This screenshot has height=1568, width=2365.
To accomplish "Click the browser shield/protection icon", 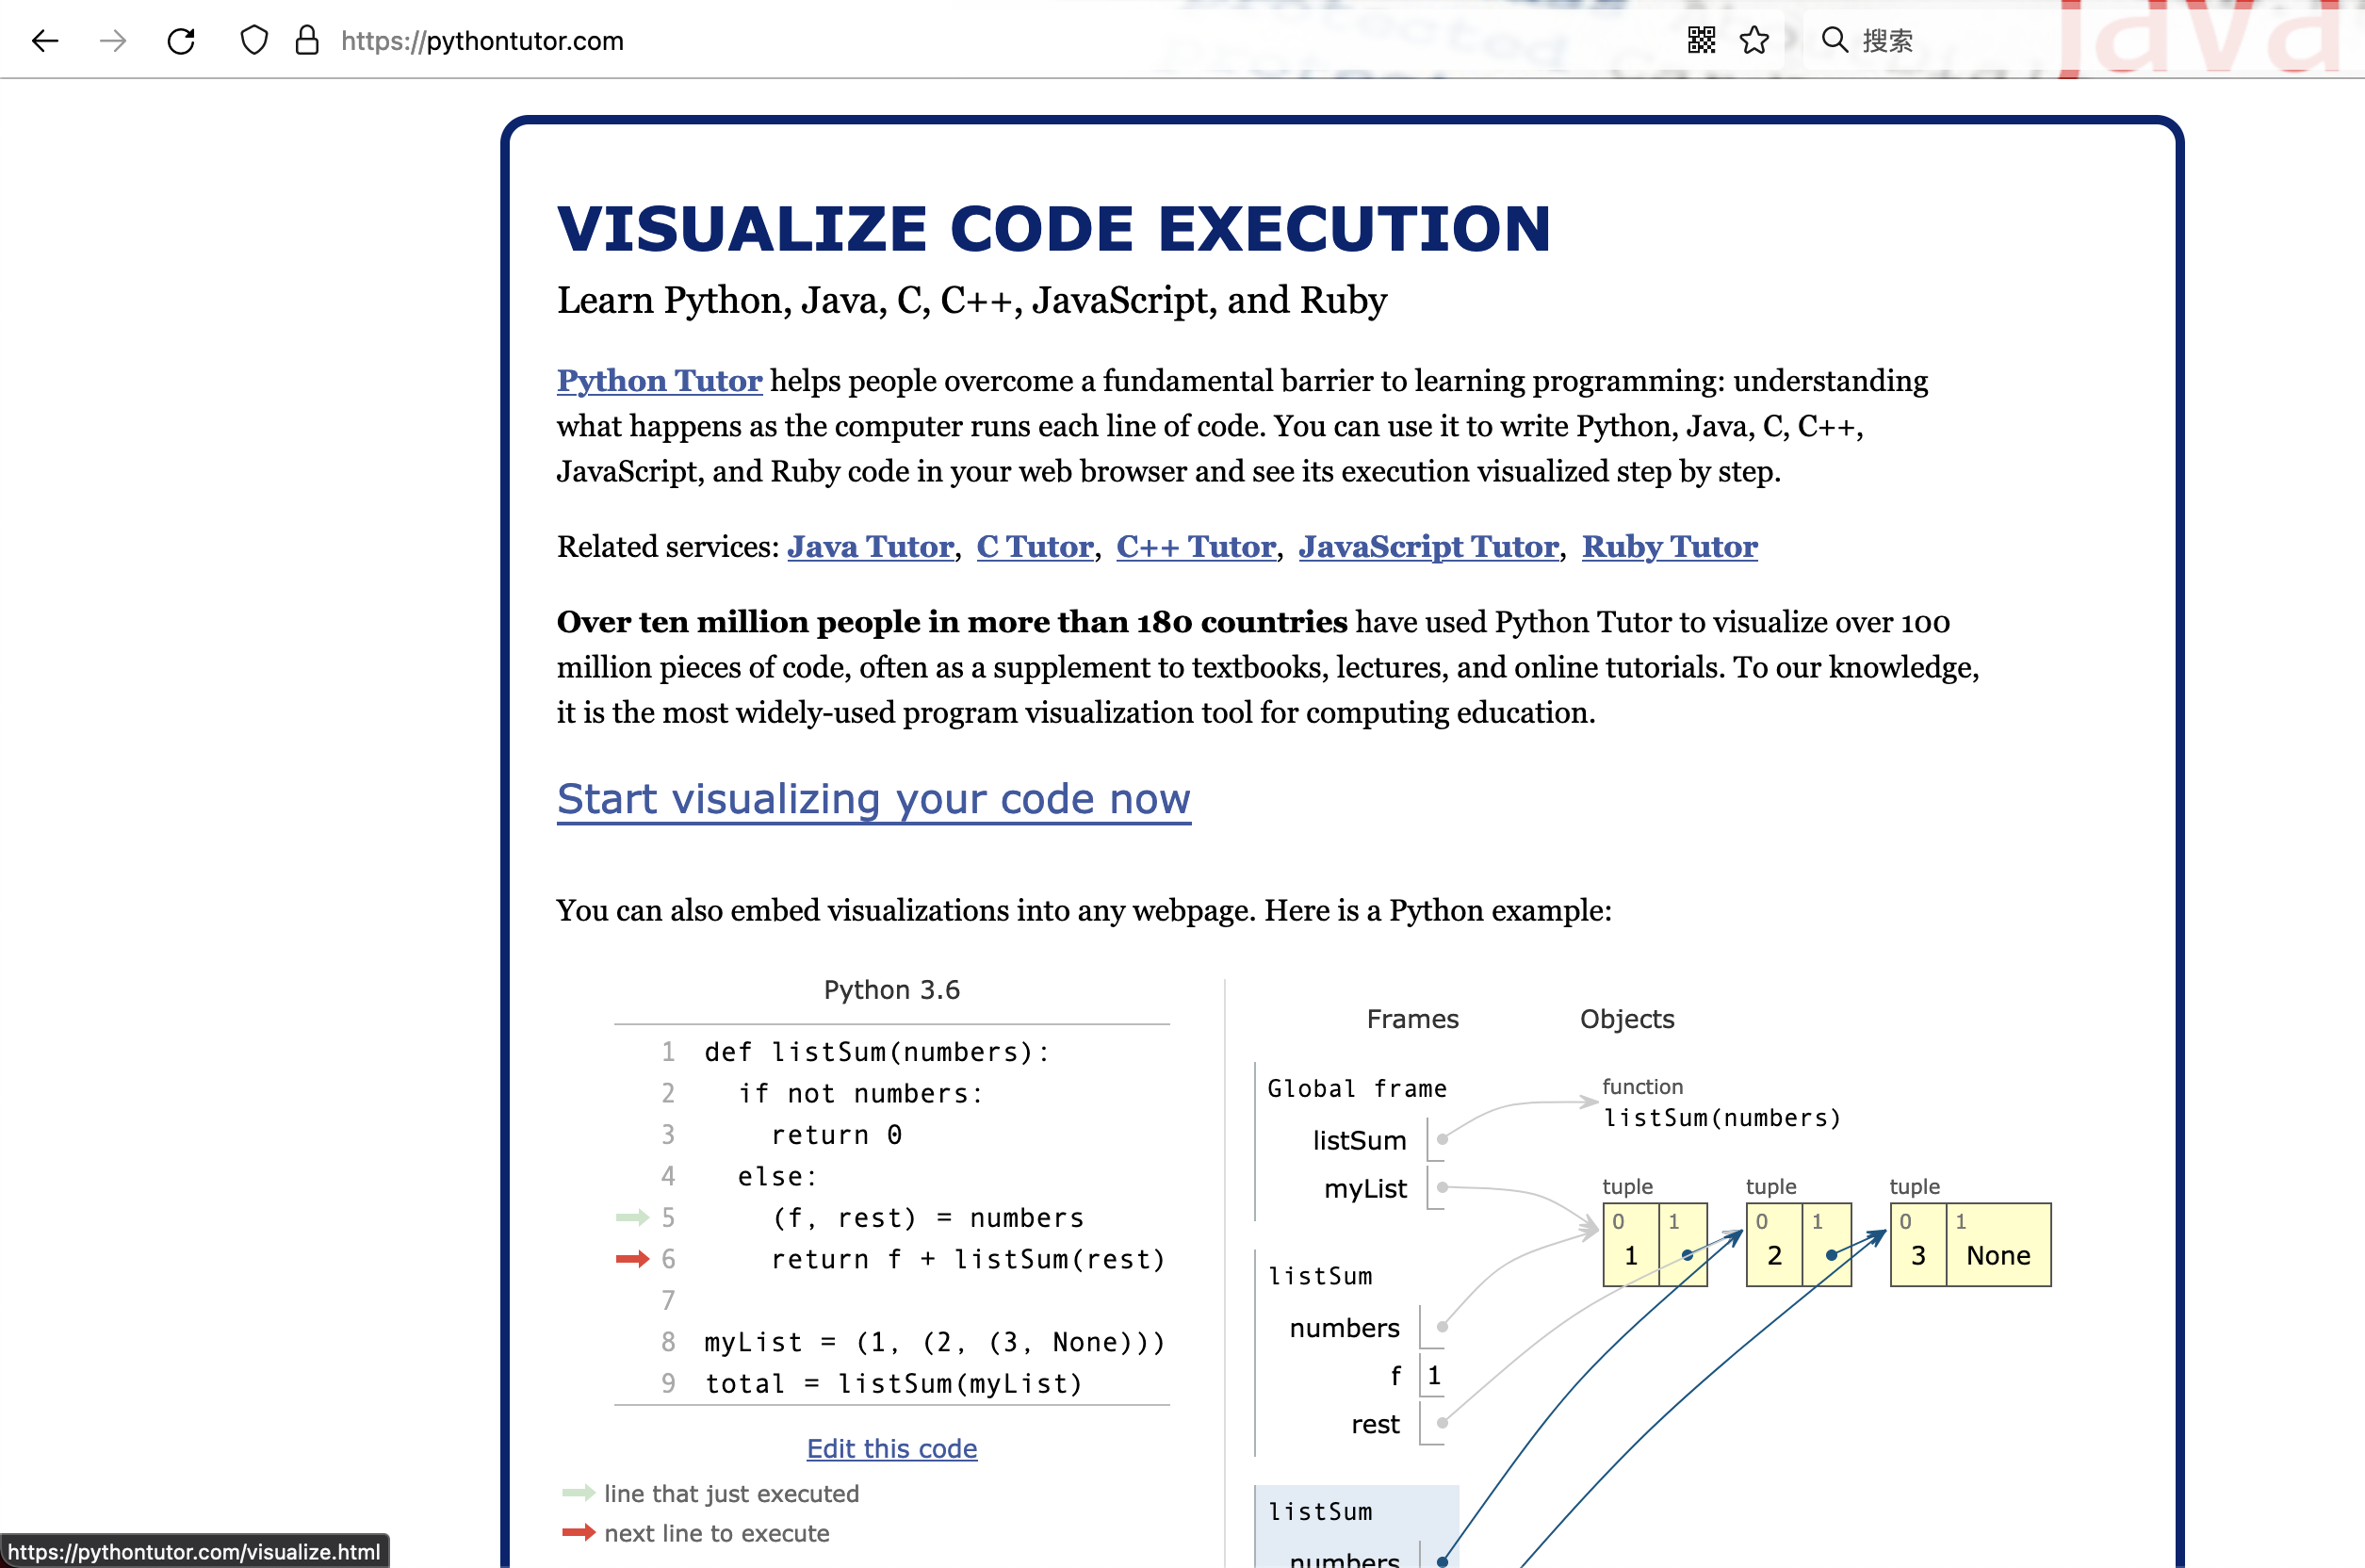I will (x=253, y=39).
